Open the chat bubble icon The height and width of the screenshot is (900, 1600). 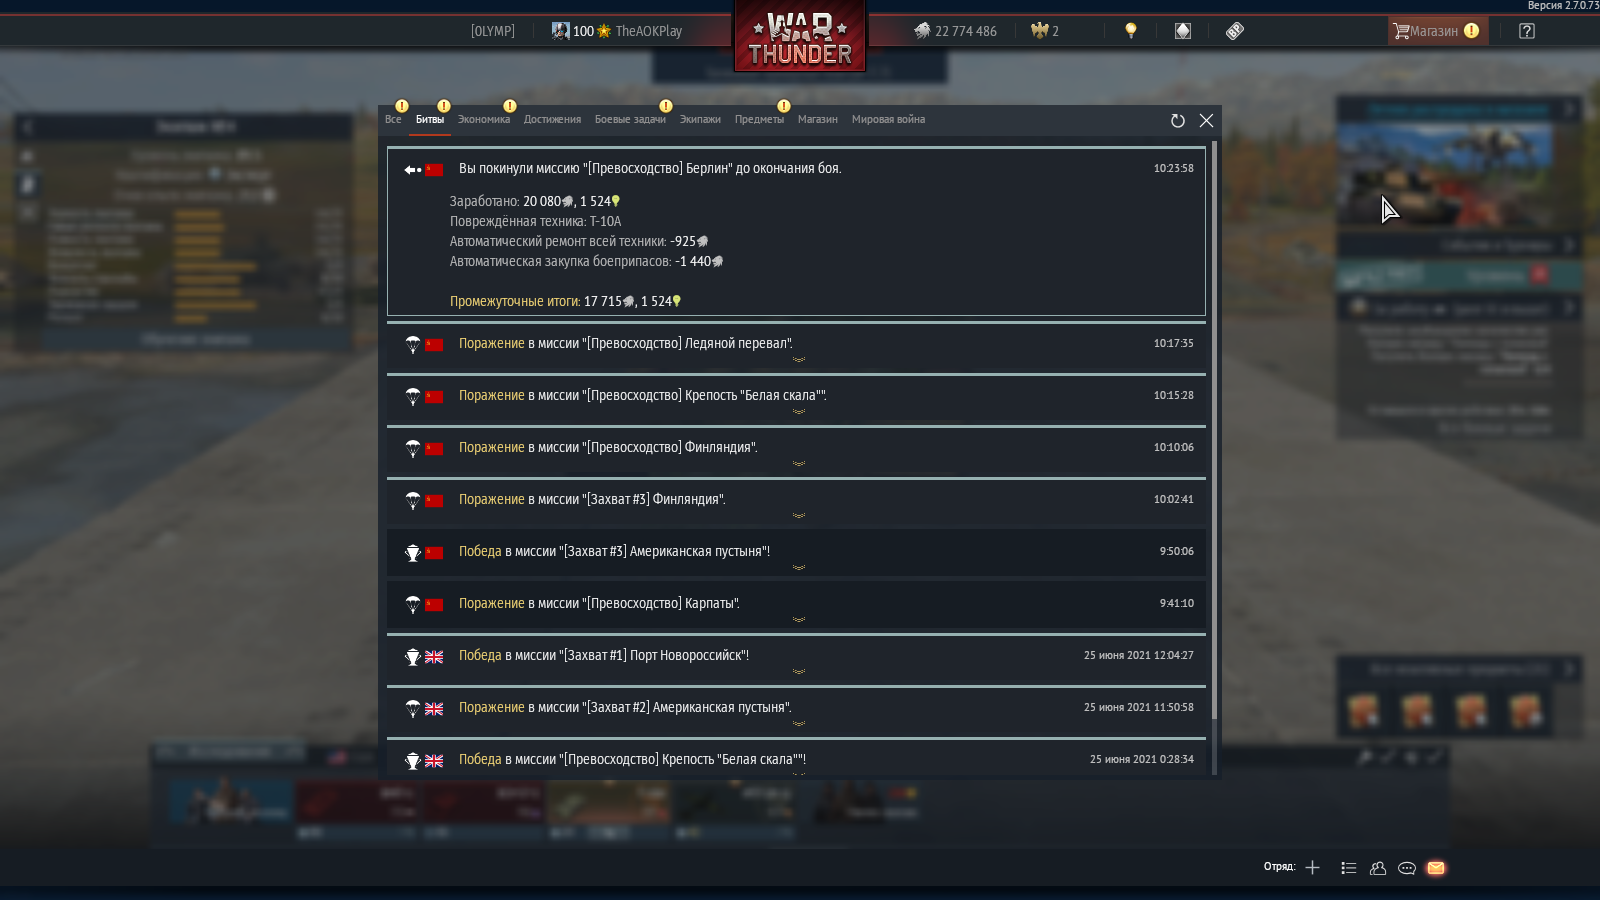pyautogui.click(x=1407, y=868)
